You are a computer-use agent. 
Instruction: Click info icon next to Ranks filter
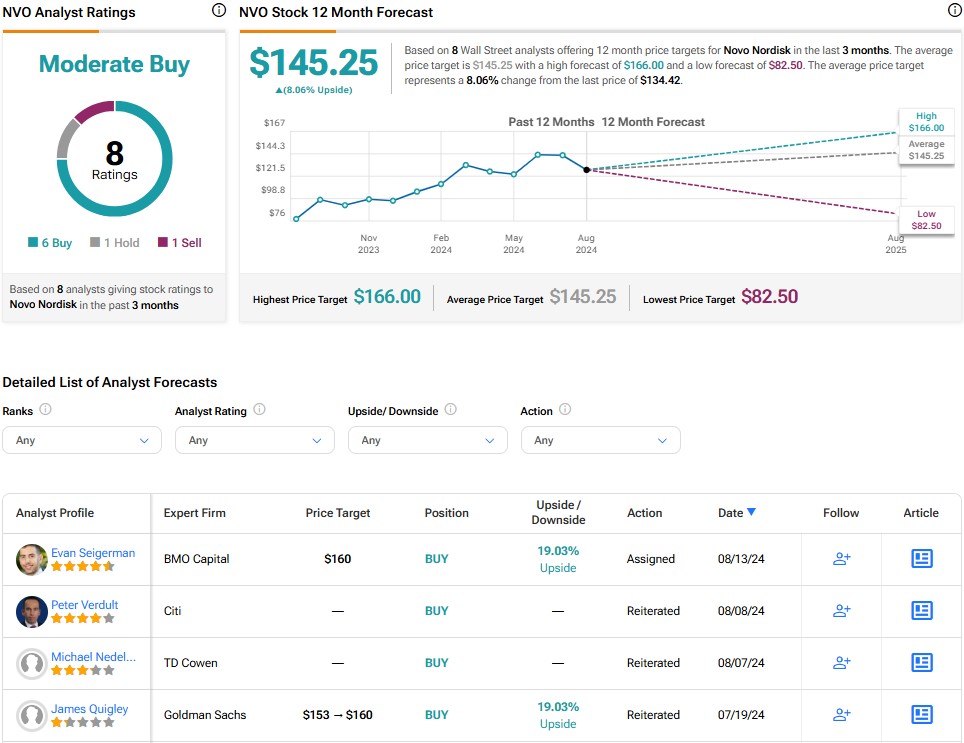tap(45, 410)
